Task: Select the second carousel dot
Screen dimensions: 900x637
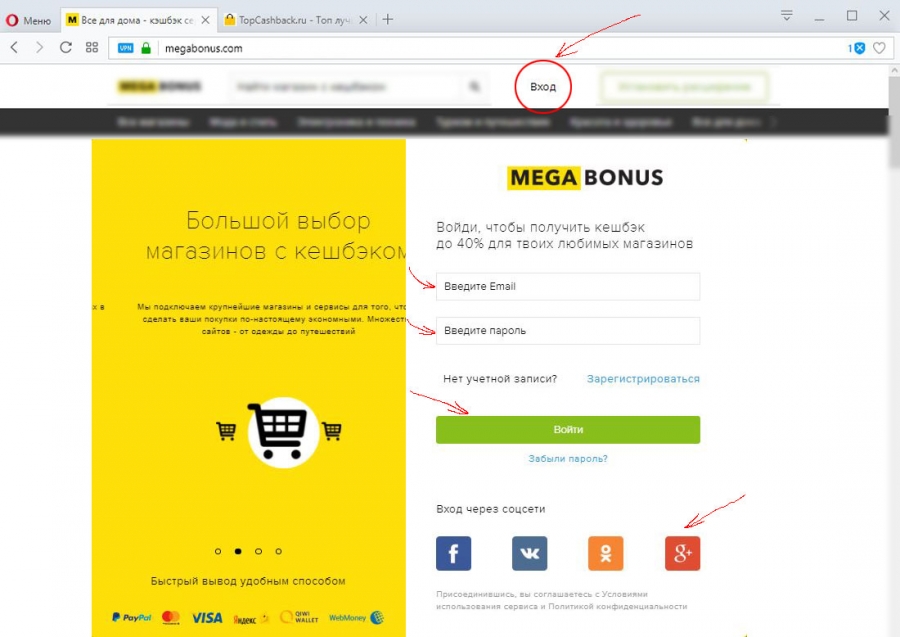Action: (x=238, y=551)
